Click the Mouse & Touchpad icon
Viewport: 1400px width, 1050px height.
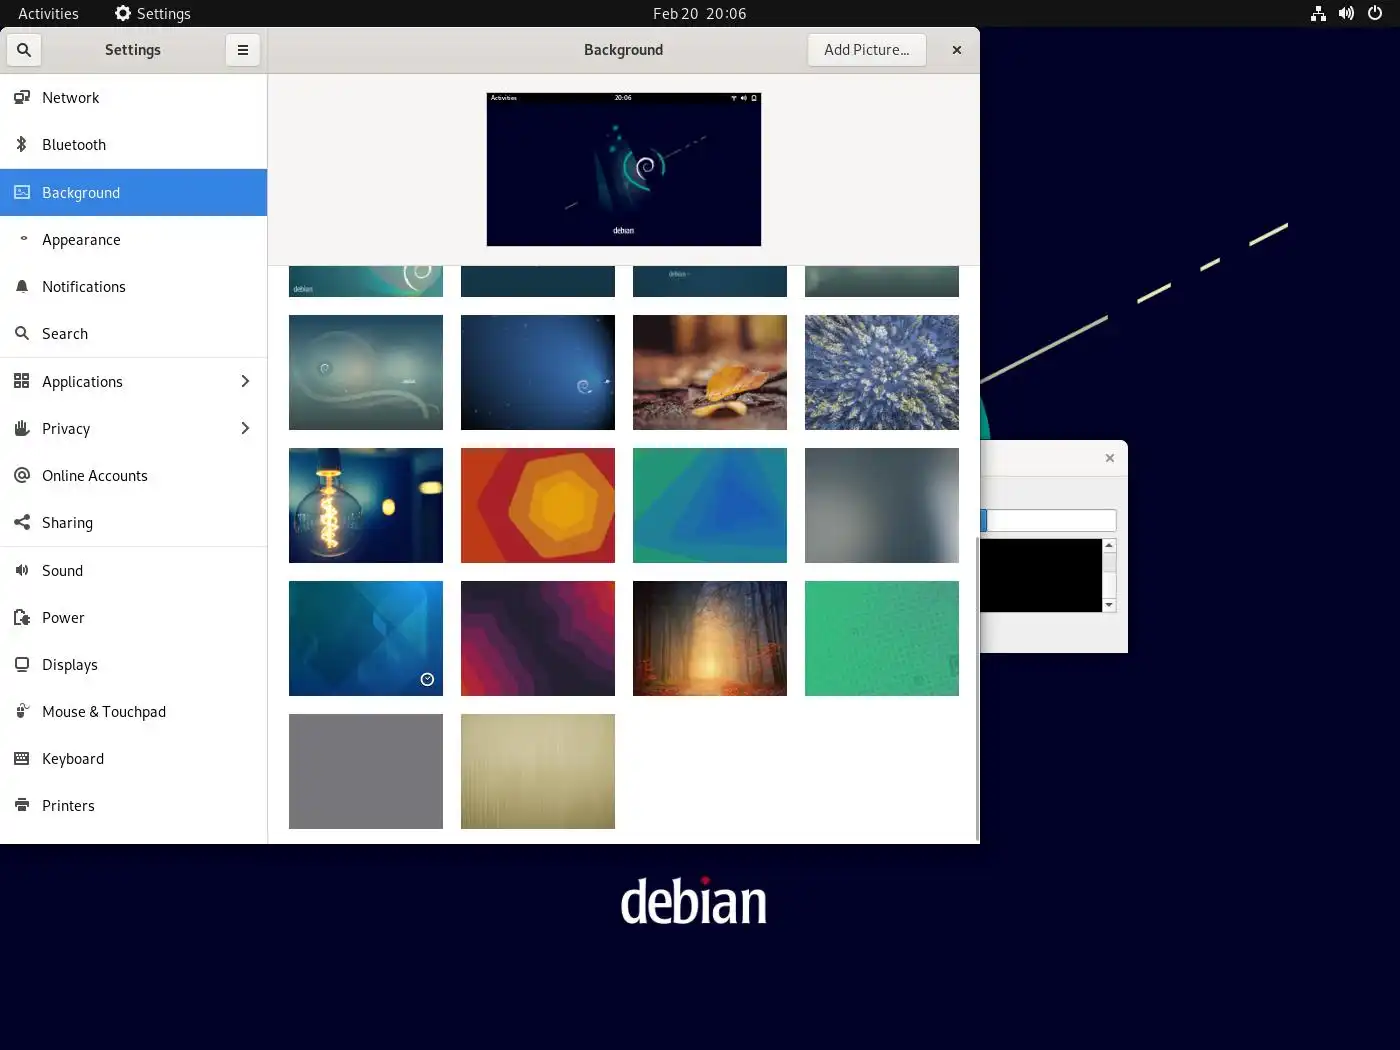pos(22,711)
